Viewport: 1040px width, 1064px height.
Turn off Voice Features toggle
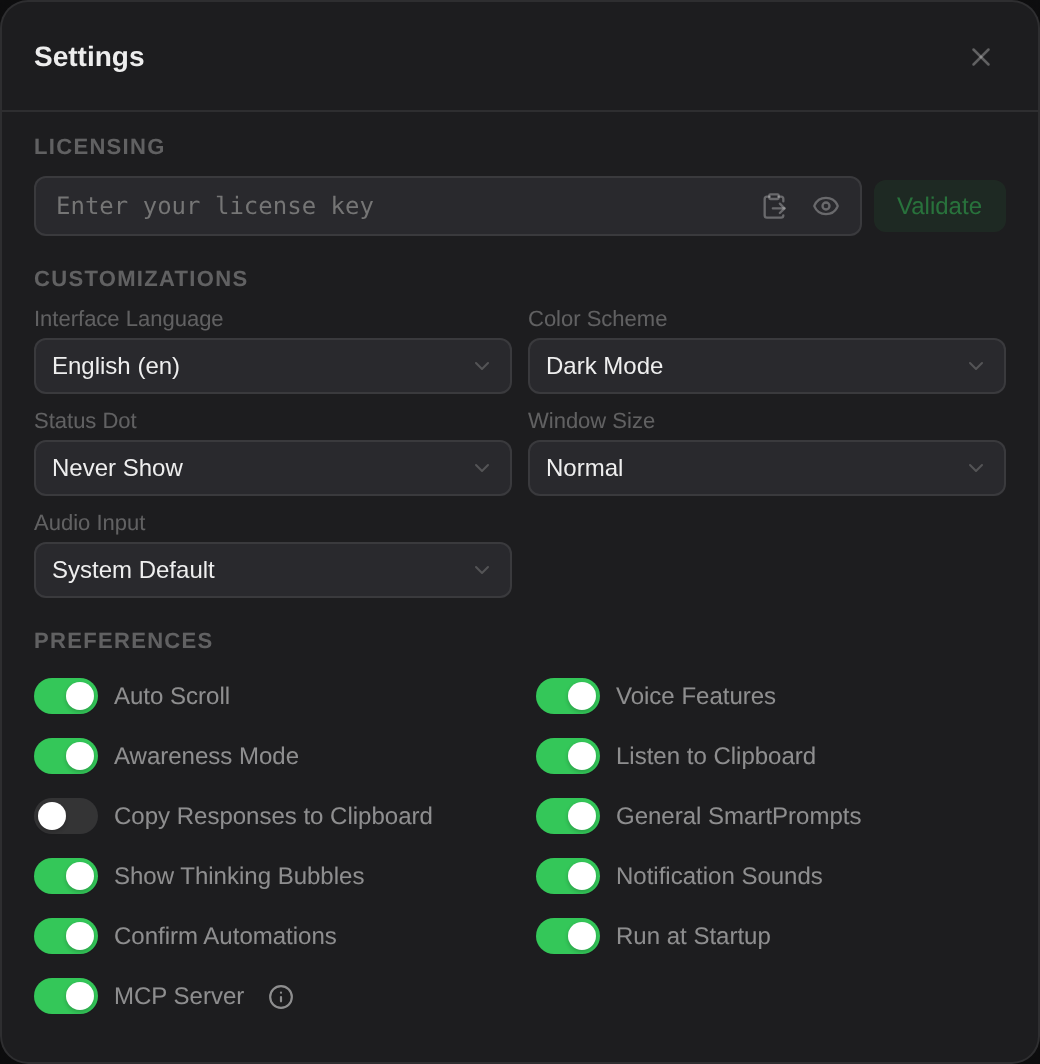[568, 696]
